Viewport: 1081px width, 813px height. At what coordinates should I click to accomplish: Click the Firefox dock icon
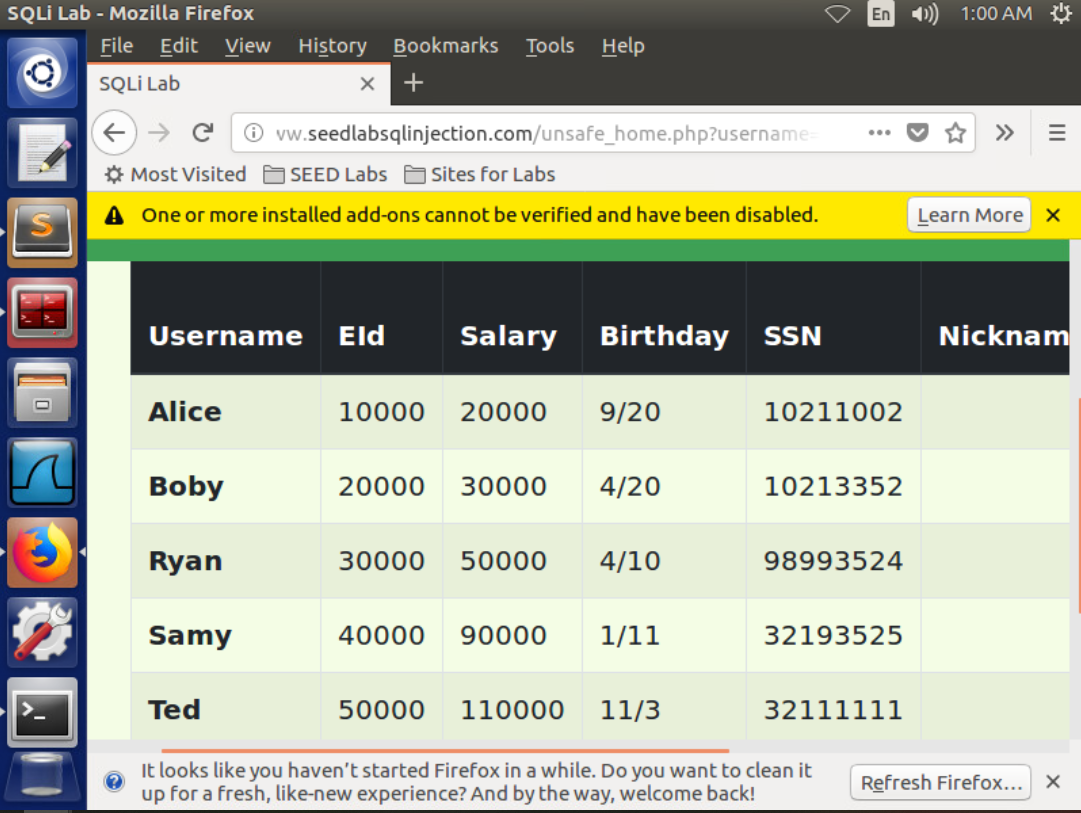click(42, 553)
